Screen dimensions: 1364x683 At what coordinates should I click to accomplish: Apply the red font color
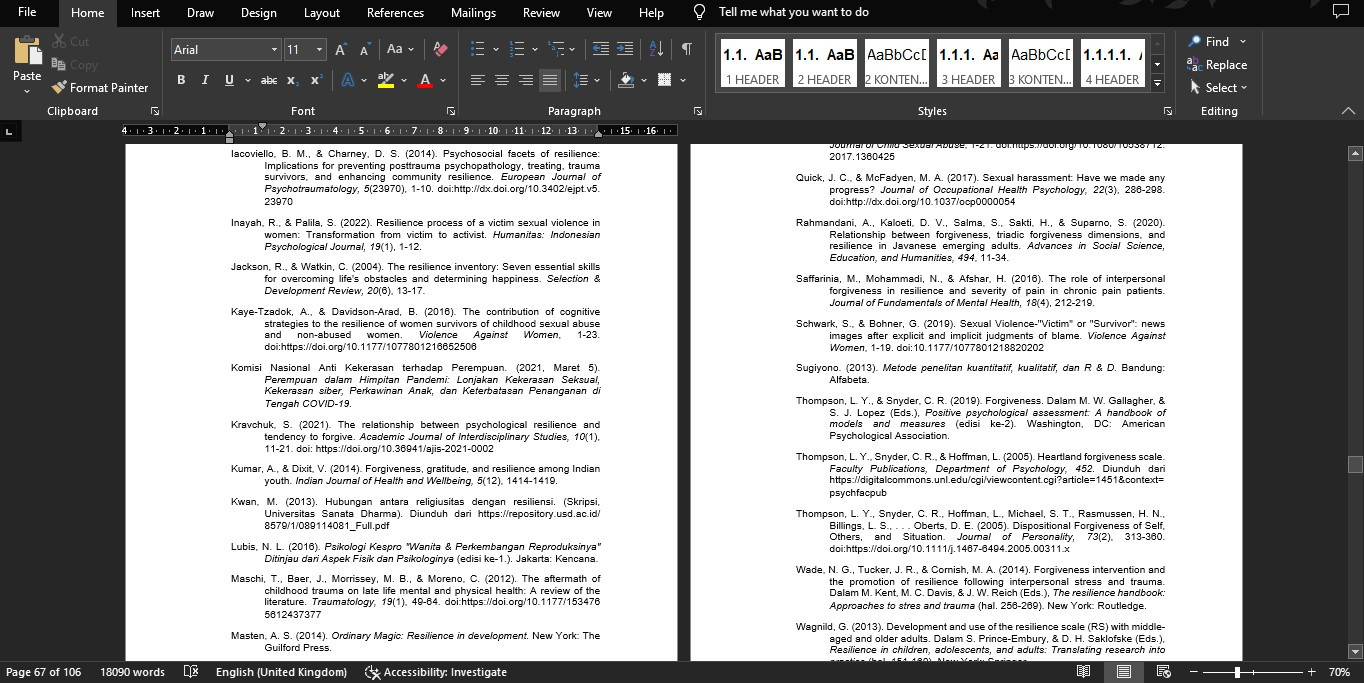pyautogui.click(x=425, y=80)
